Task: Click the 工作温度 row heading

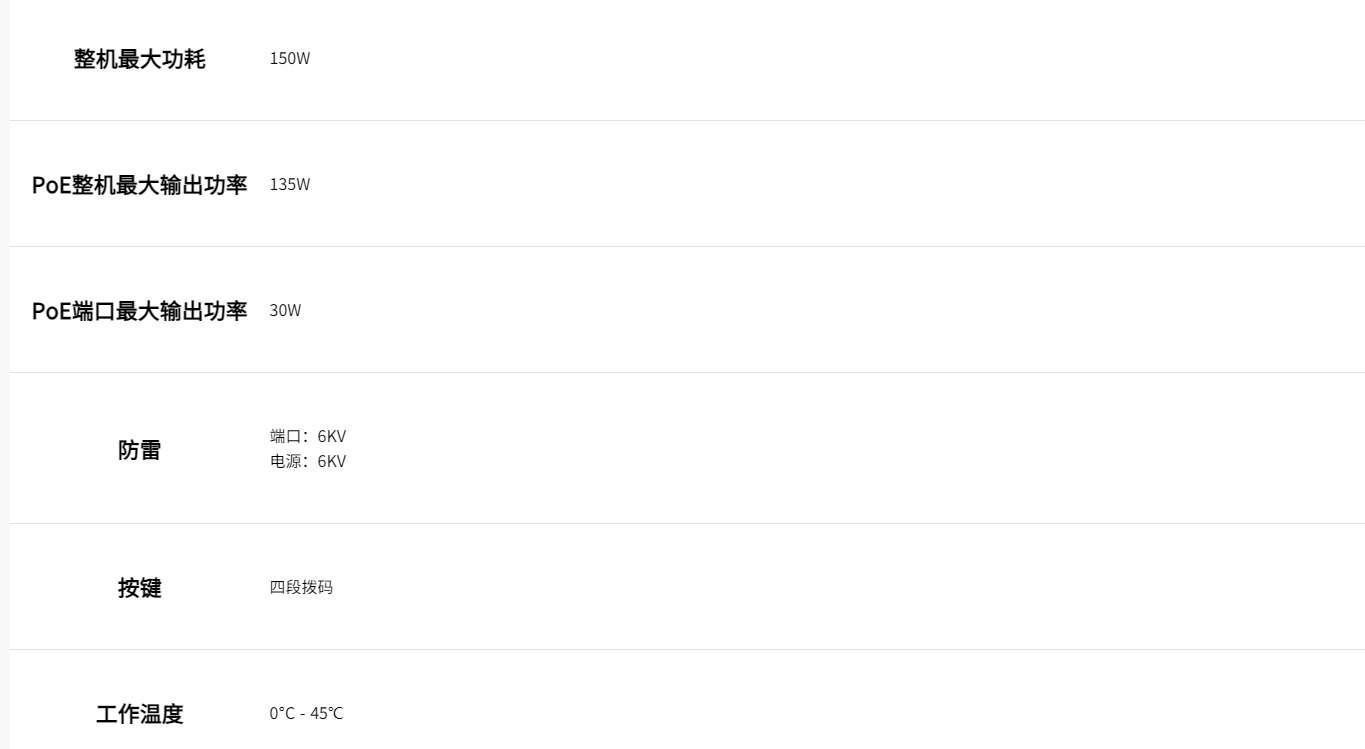Action: click(x=139, y=714)
